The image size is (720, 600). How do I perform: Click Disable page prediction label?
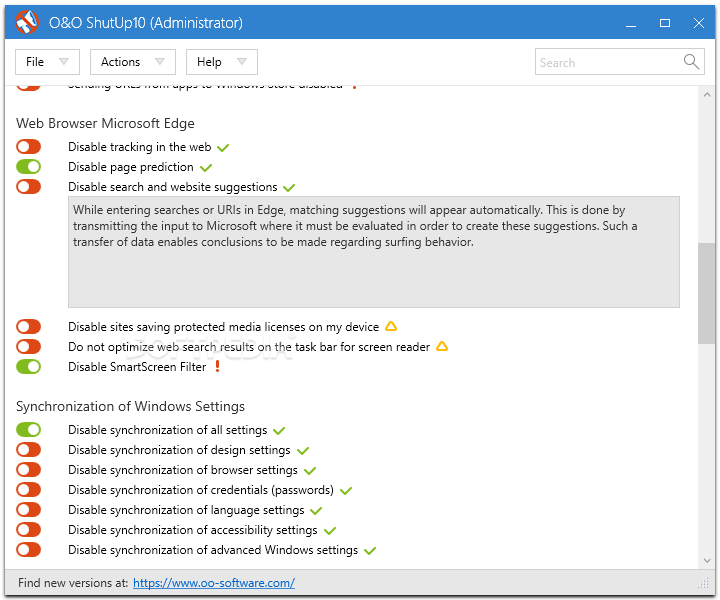131,167
